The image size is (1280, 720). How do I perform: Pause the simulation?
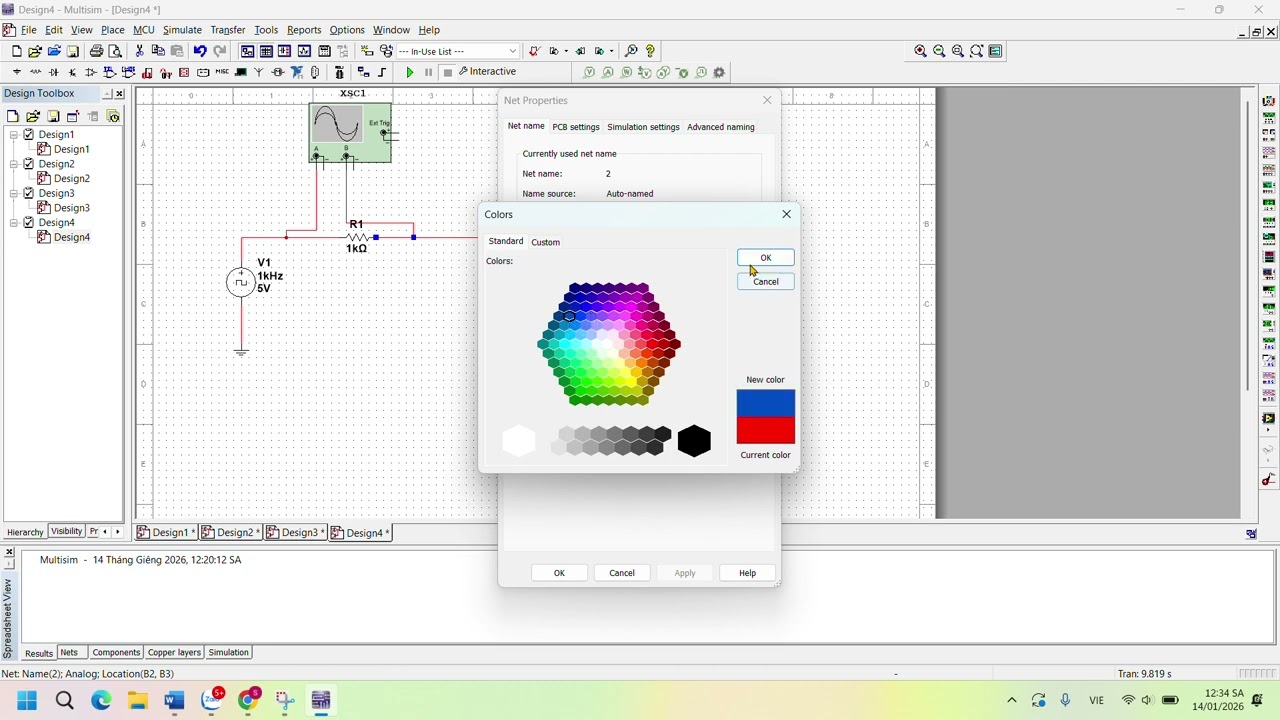tap(428, 72)
